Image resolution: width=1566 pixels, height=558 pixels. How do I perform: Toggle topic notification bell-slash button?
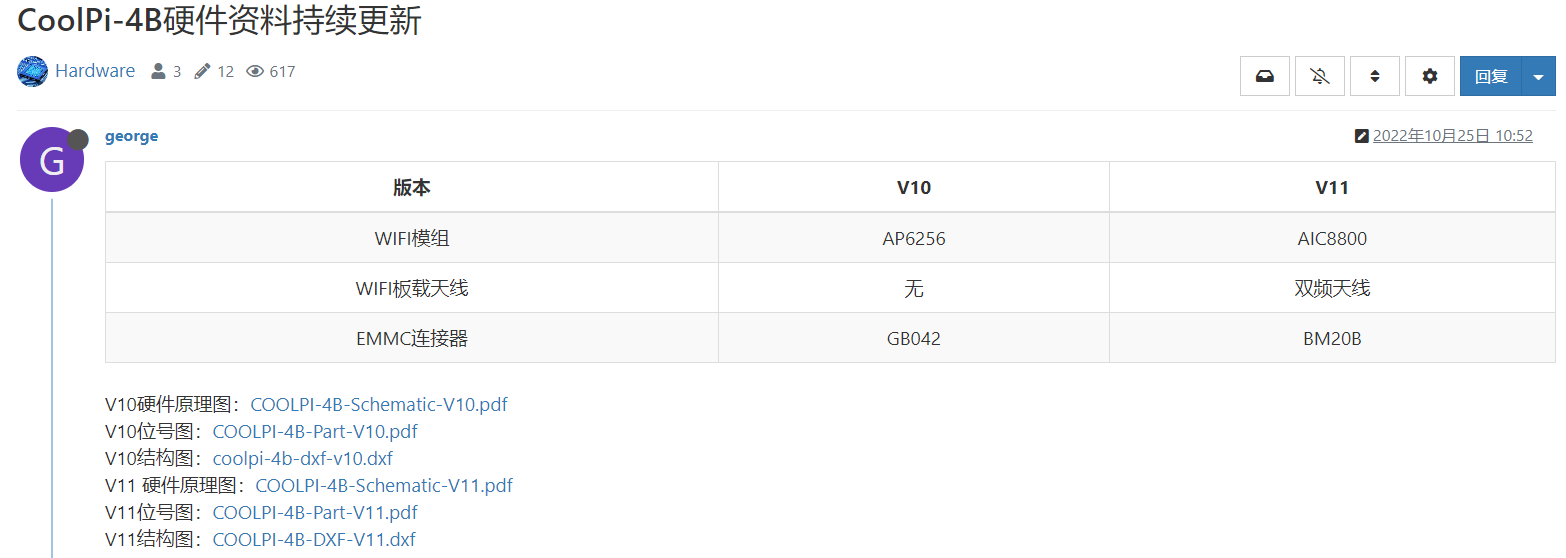point(1320,76)
